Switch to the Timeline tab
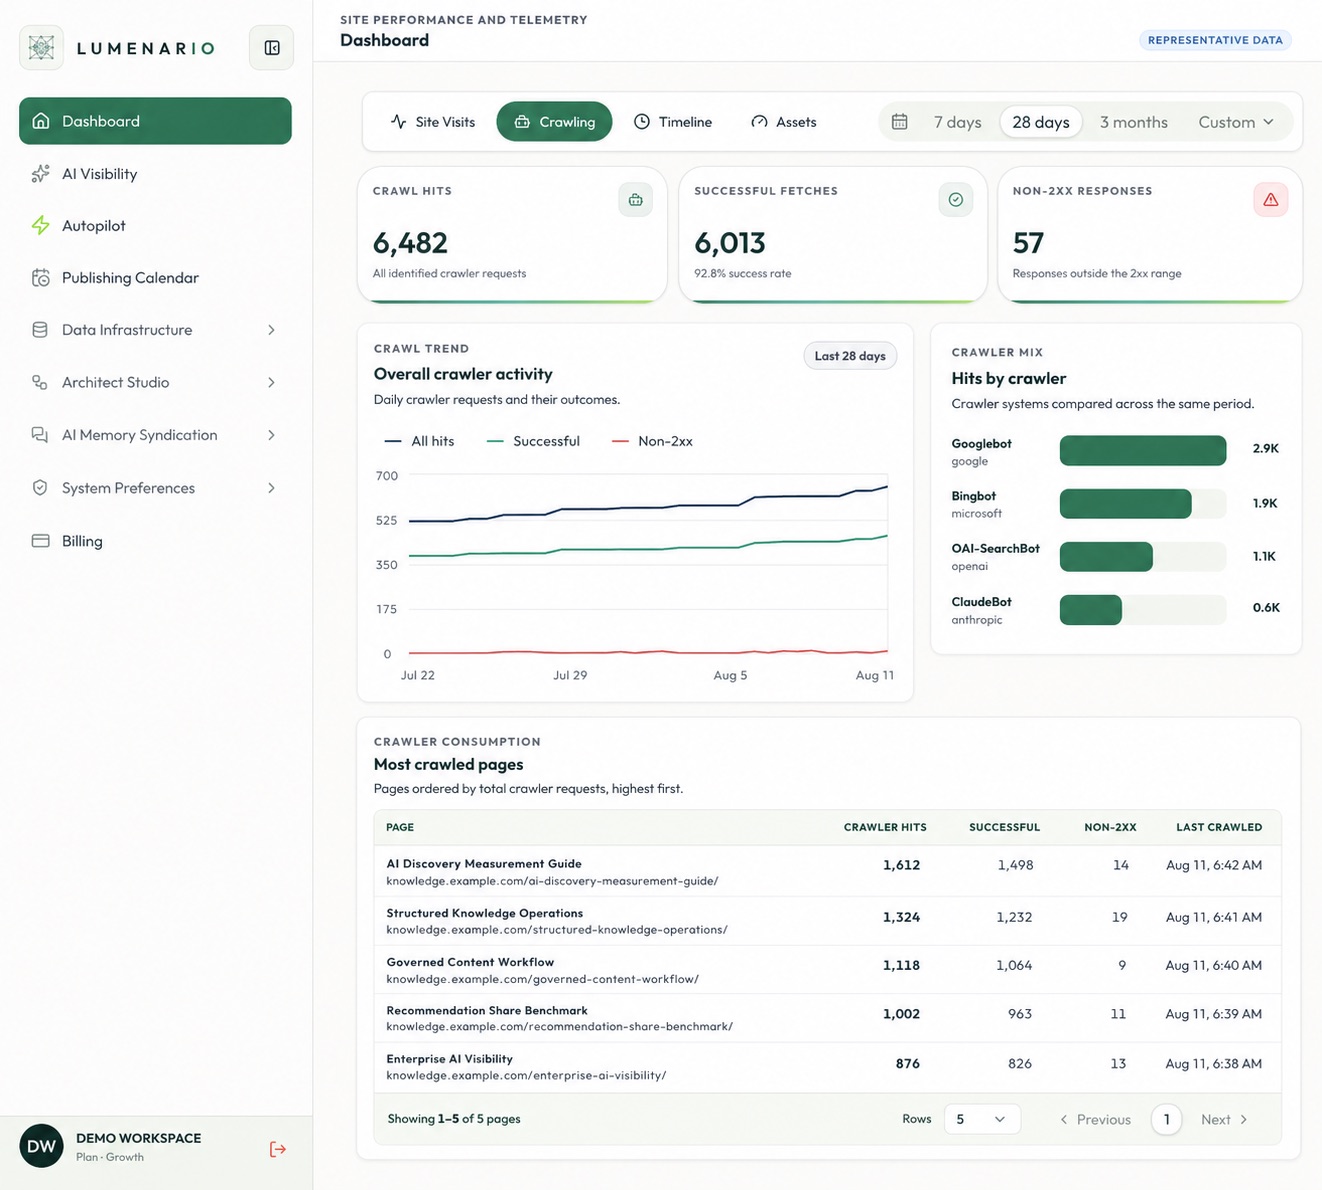 pos(673,122)
